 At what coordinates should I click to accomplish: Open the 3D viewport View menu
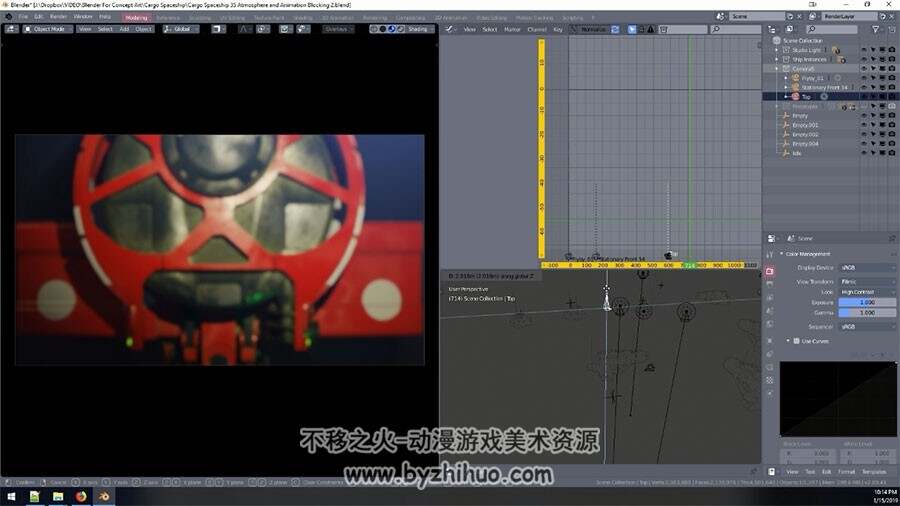(85, 29)
